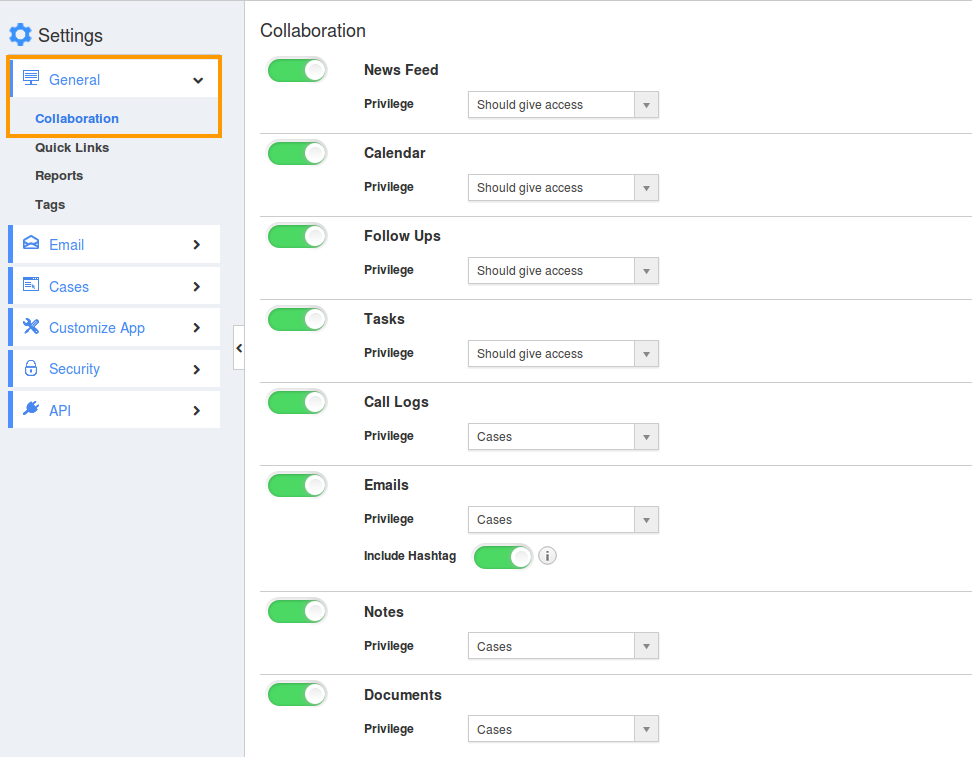The image size is (972, 757).
Task: Open the Emails privilege dropdown
Action: tap(563, 520)
